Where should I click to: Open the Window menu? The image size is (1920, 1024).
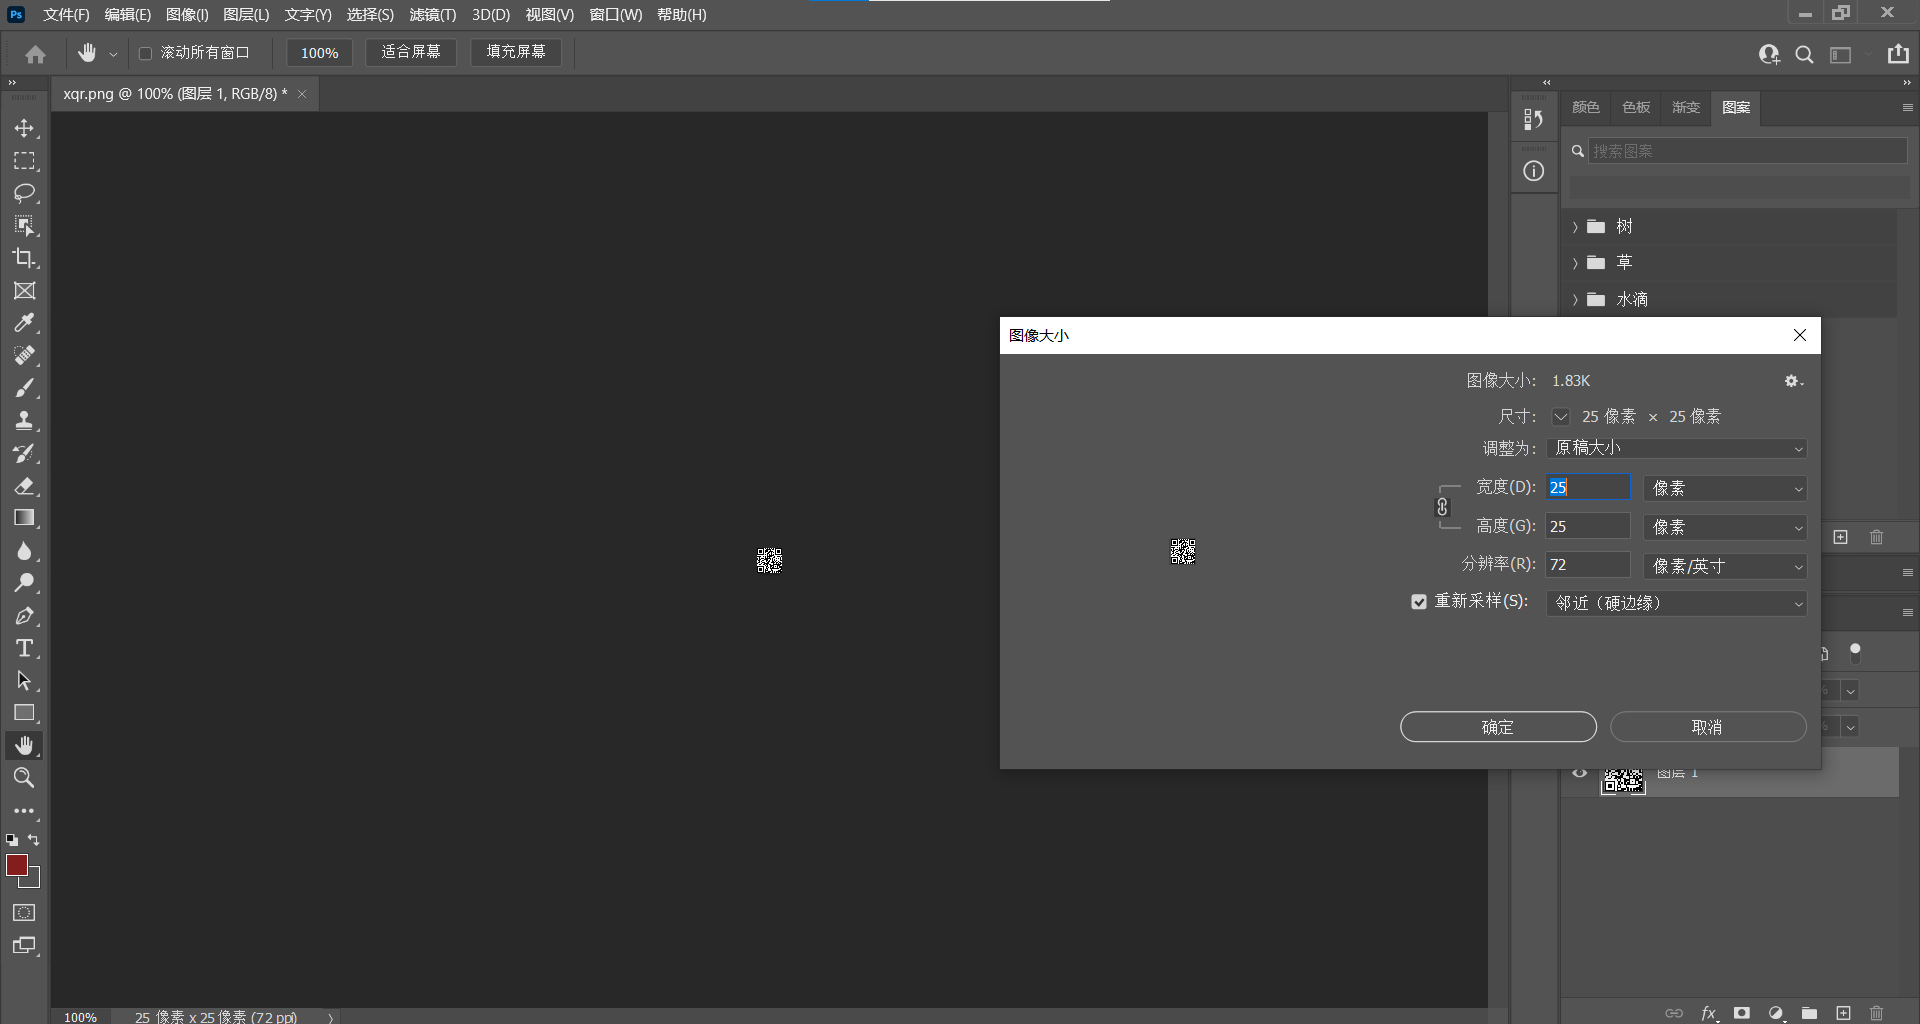[615, 15]
